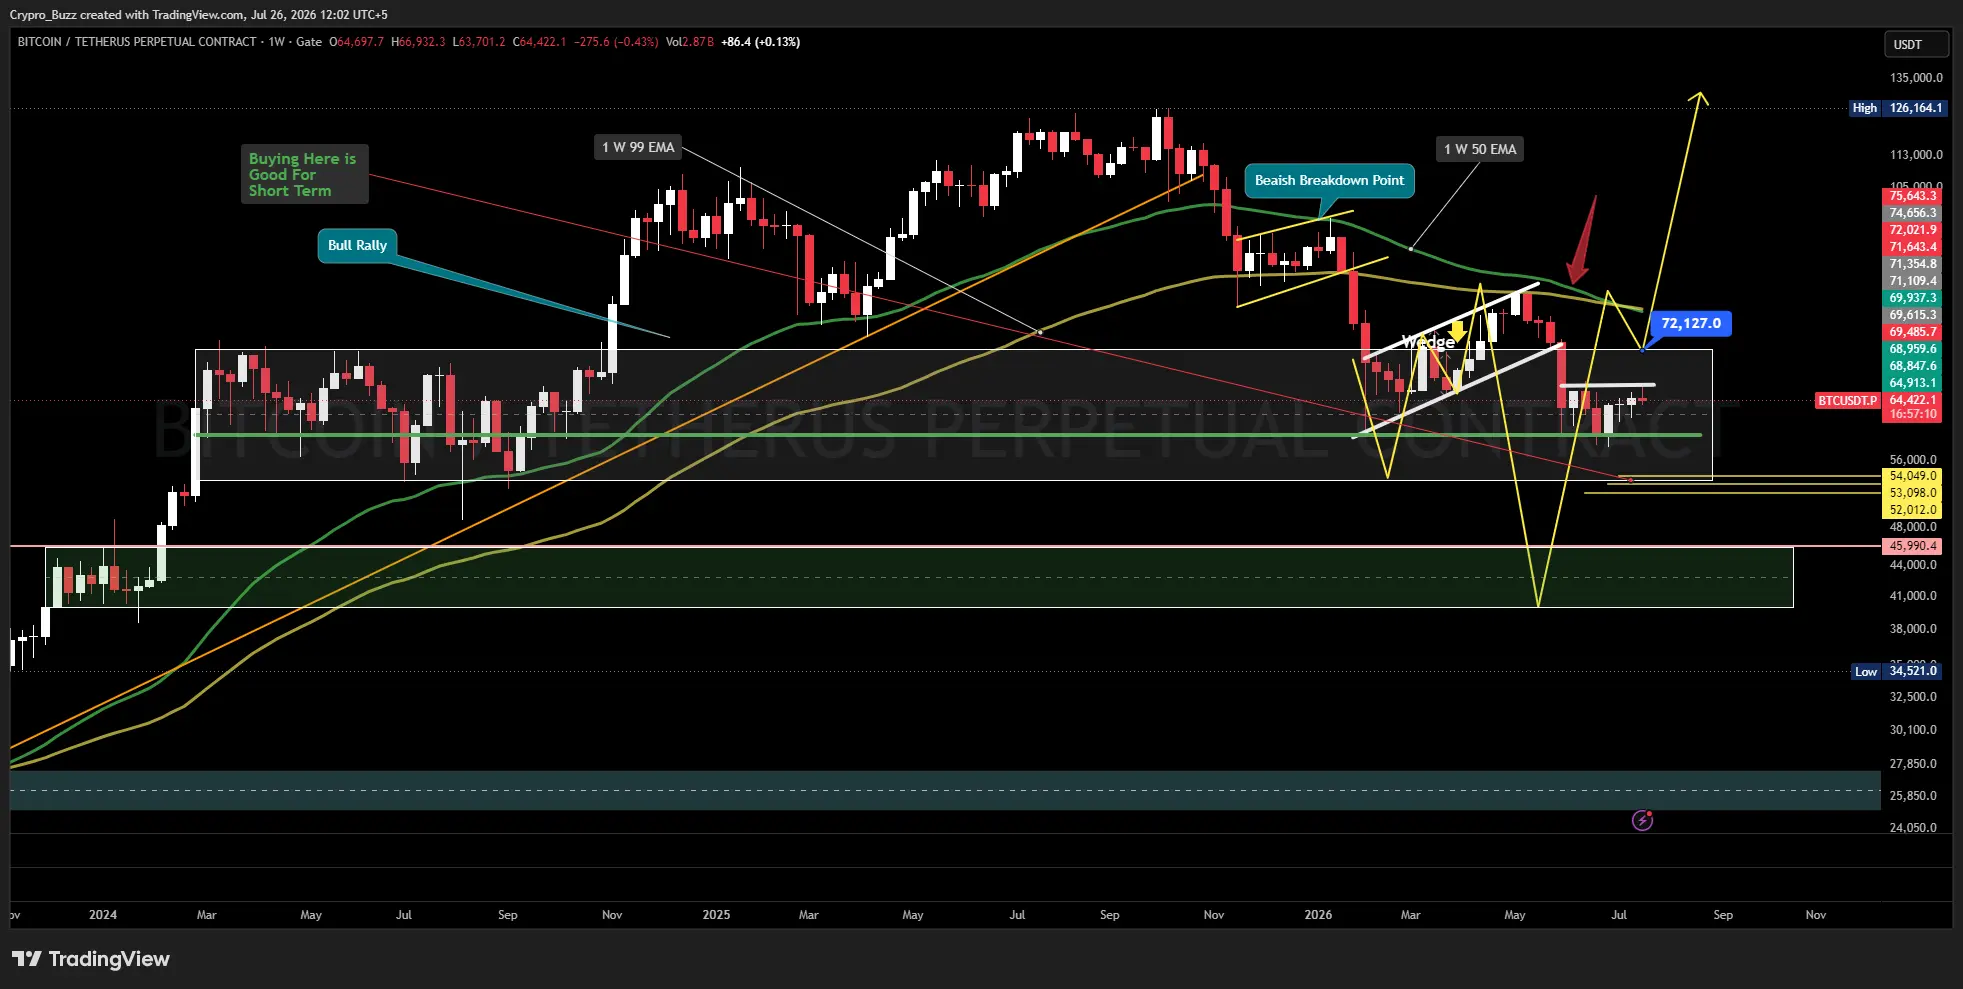1963x989 pixels.
Task: Select the low value L63,701.2
Action: point(479,42)
